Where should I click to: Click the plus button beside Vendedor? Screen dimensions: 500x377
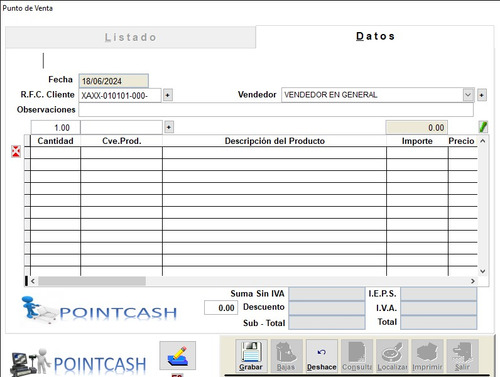[482, 95]
